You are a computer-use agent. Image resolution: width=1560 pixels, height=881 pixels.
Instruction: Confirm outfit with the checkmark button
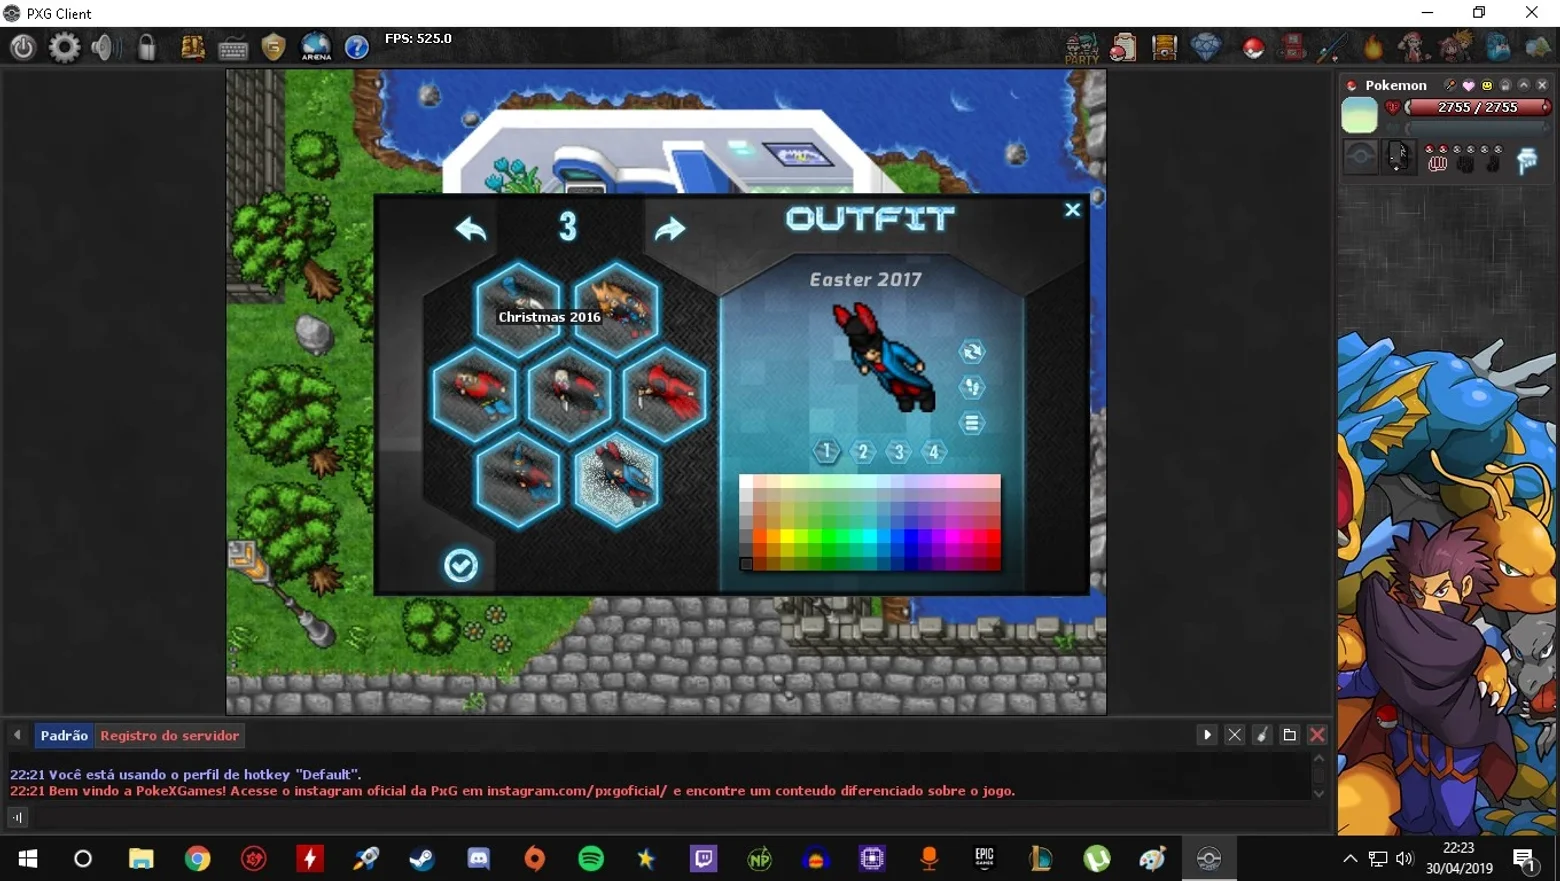(x=460, y=566)
